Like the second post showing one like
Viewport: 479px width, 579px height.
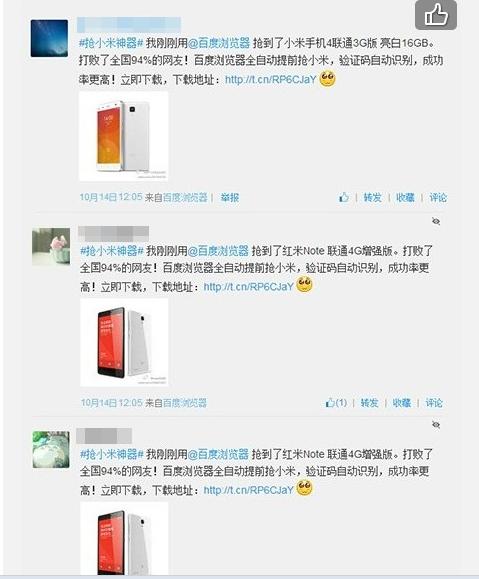coord(336,402)
